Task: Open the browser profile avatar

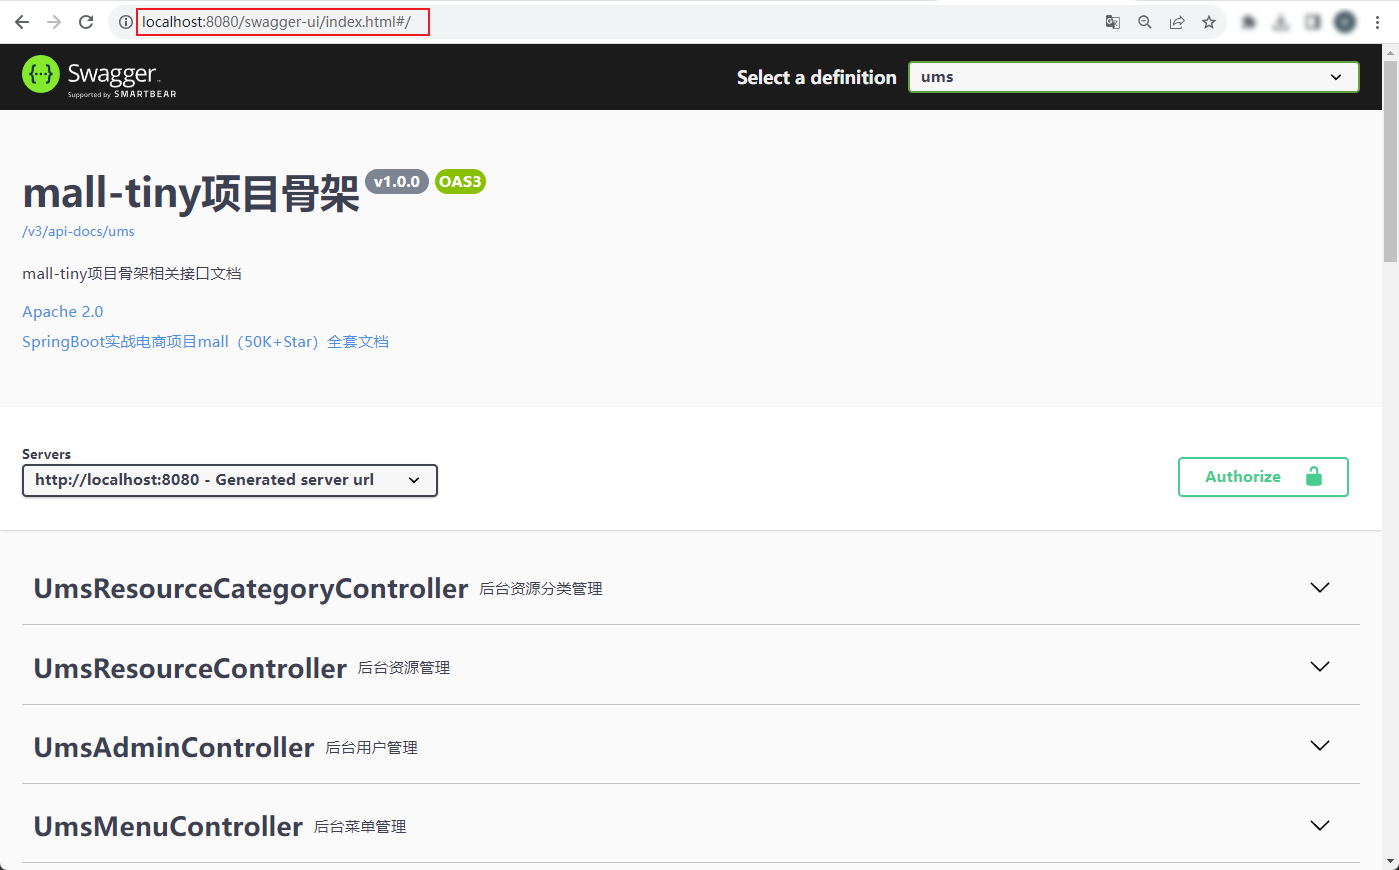Action: 1345,22
